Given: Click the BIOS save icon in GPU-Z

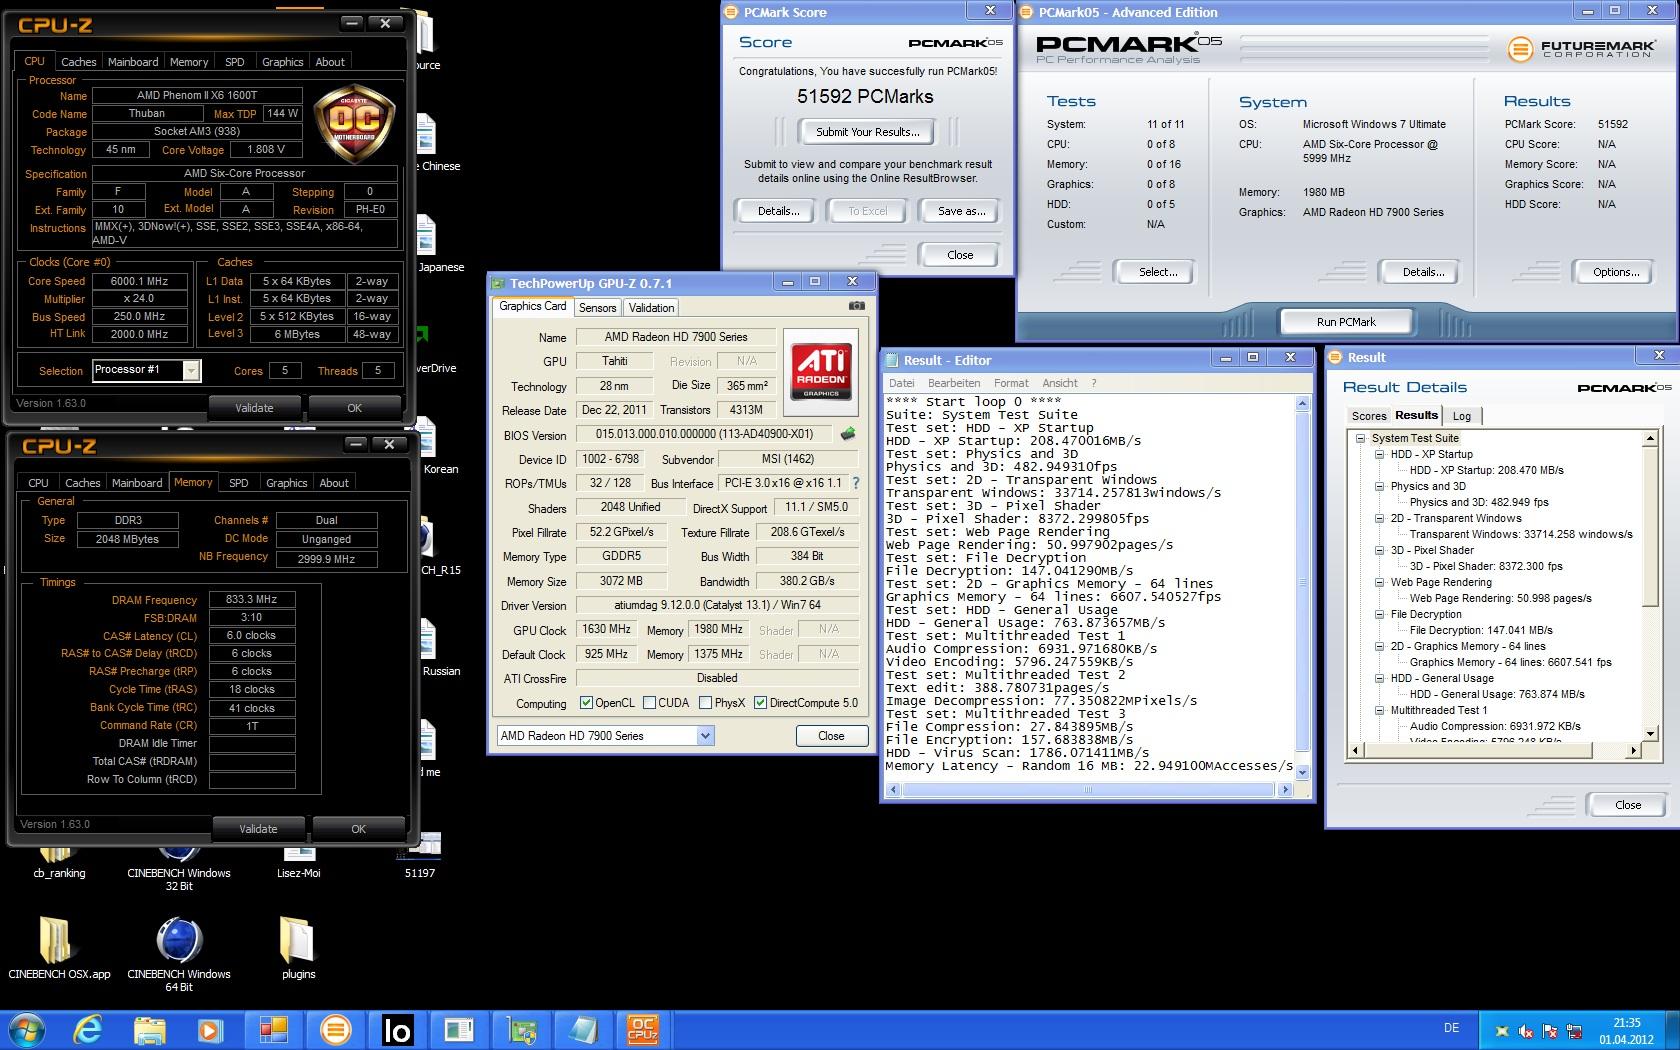Looking at the screenshot, I should 848,434.
